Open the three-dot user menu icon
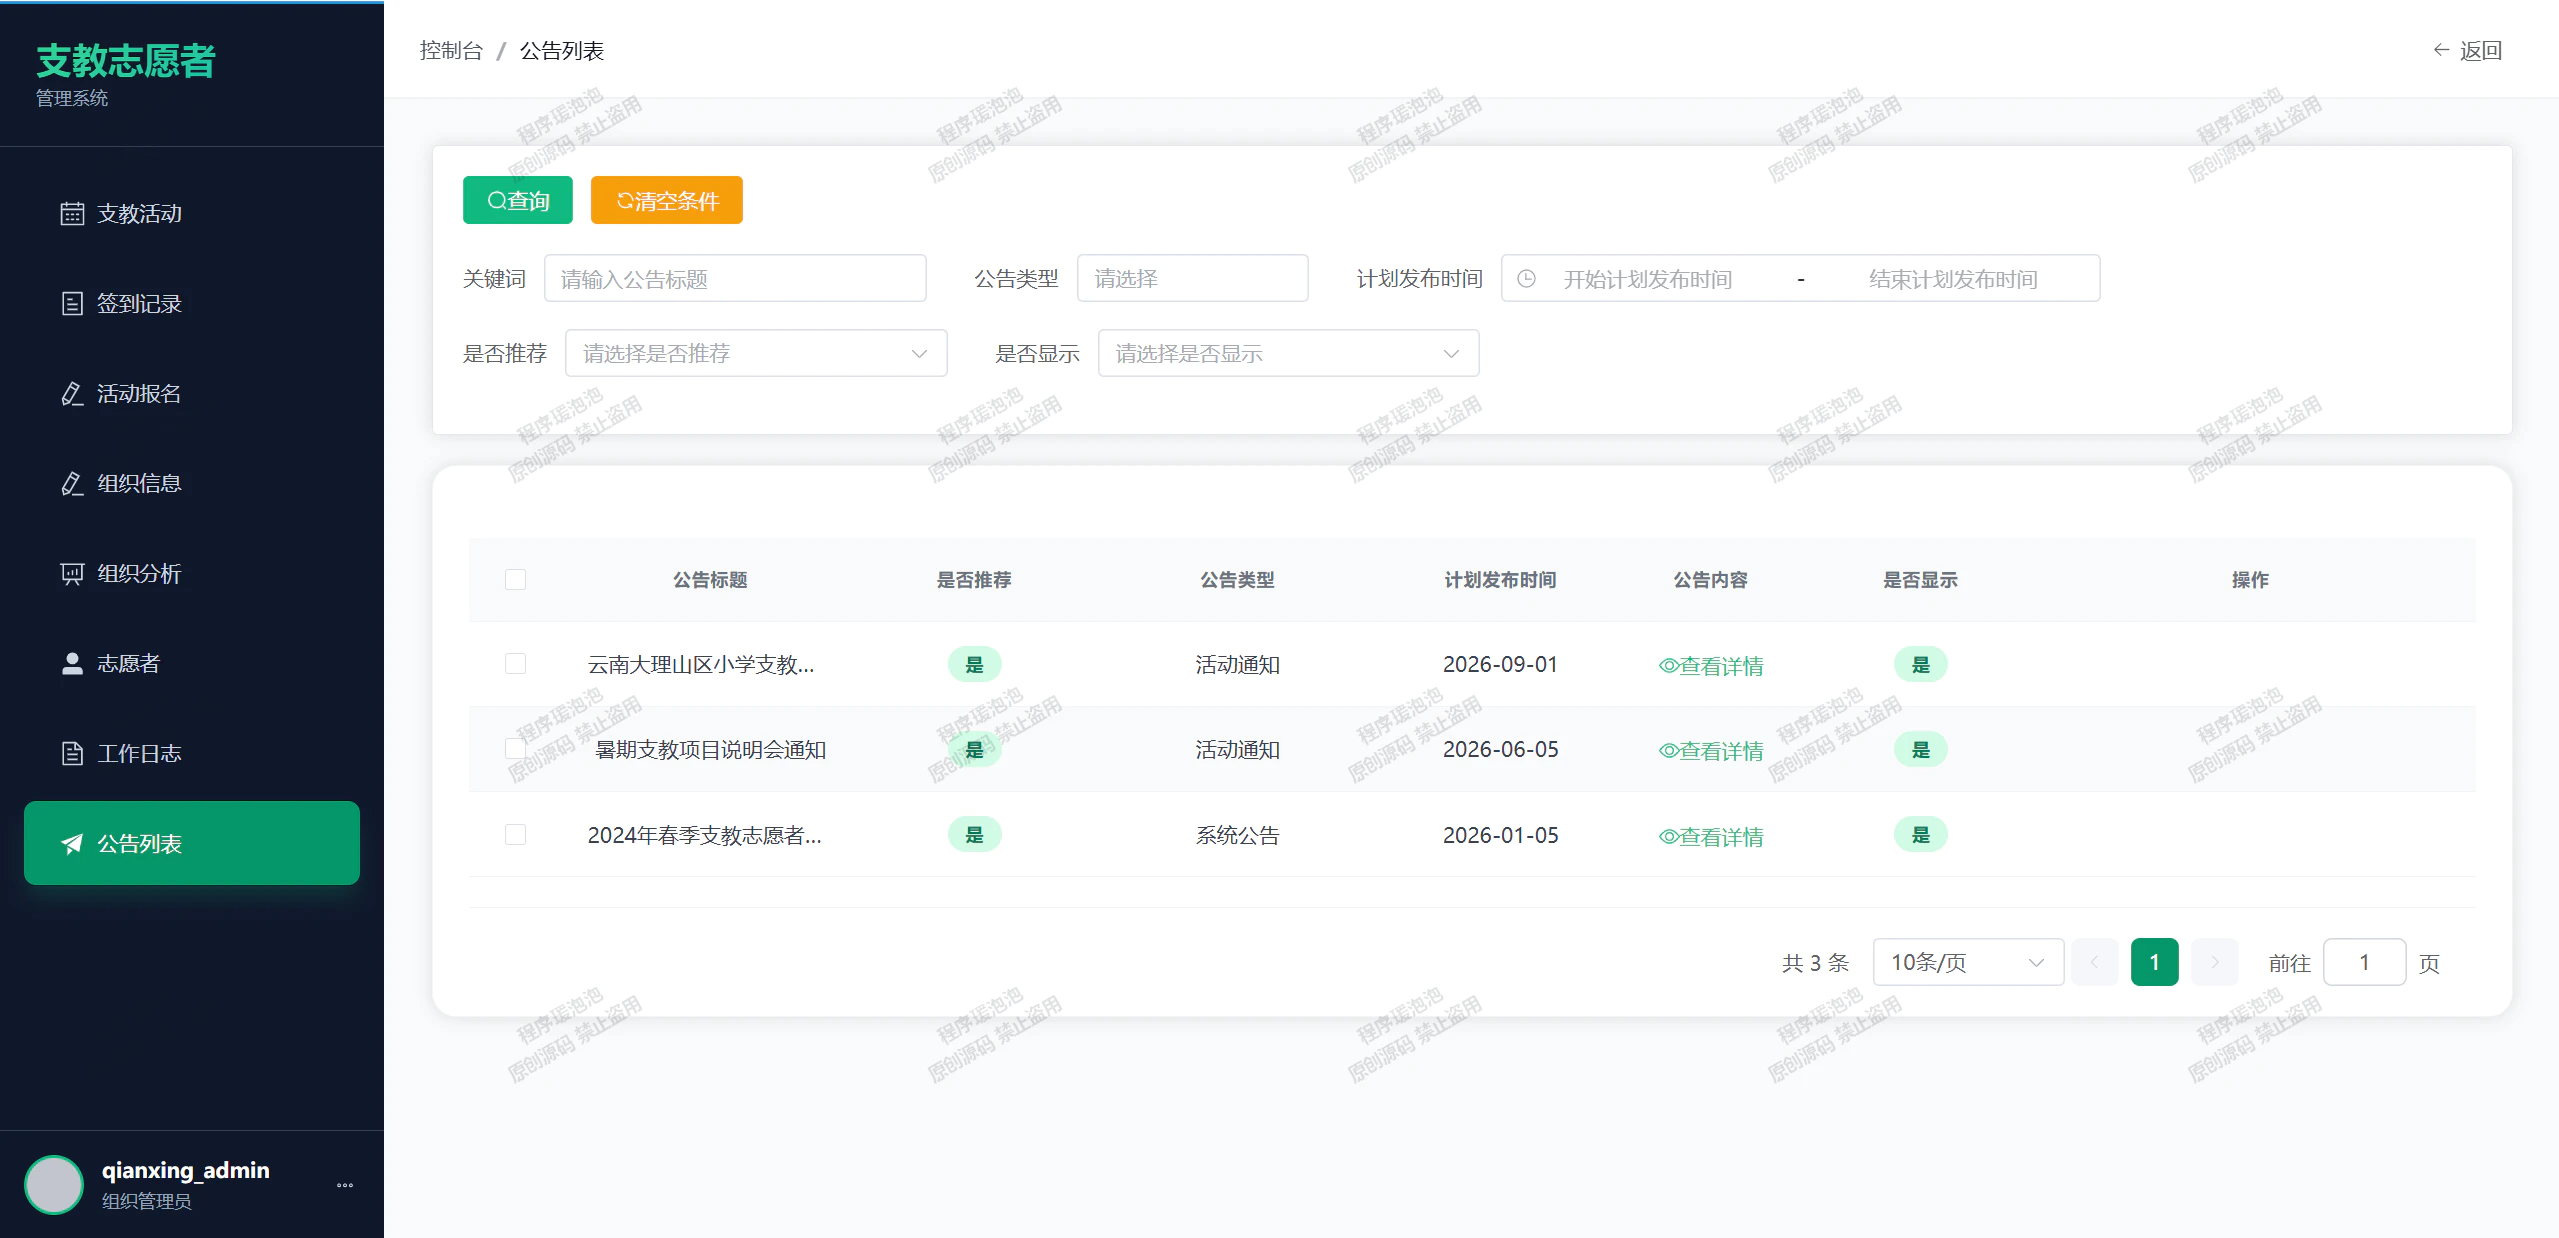Viewport: 2559px width, 1238px height. pos(345,1185)
